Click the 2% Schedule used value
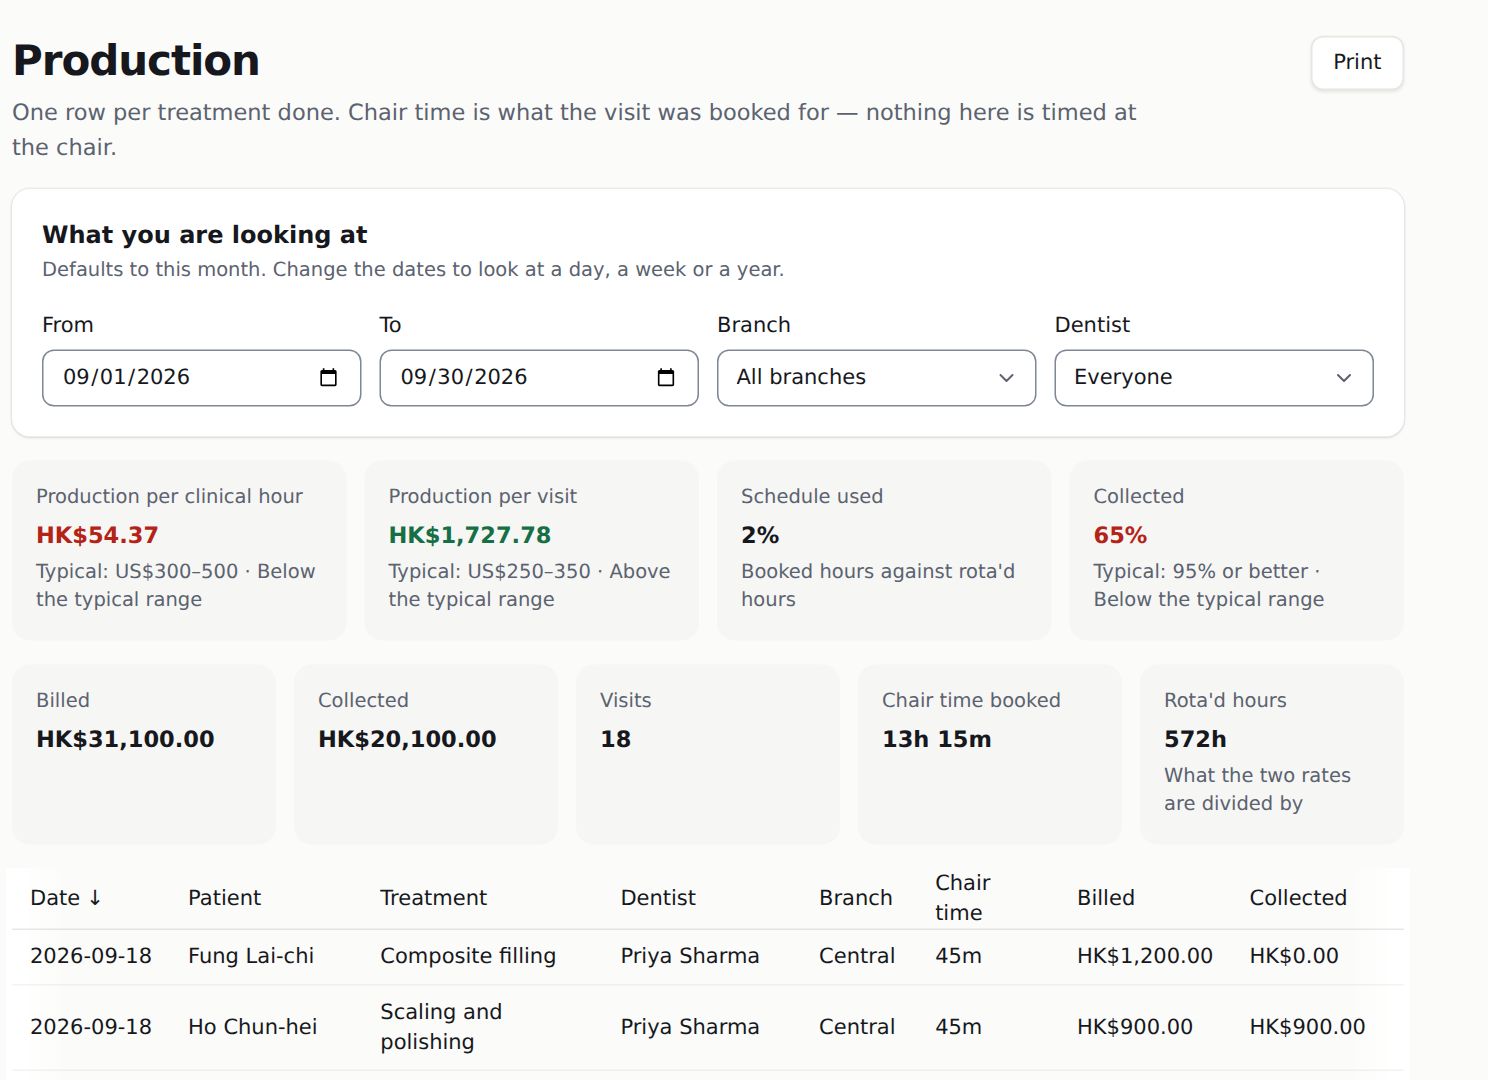This screenshot has height=1080, width=1488. click(760, 535)
